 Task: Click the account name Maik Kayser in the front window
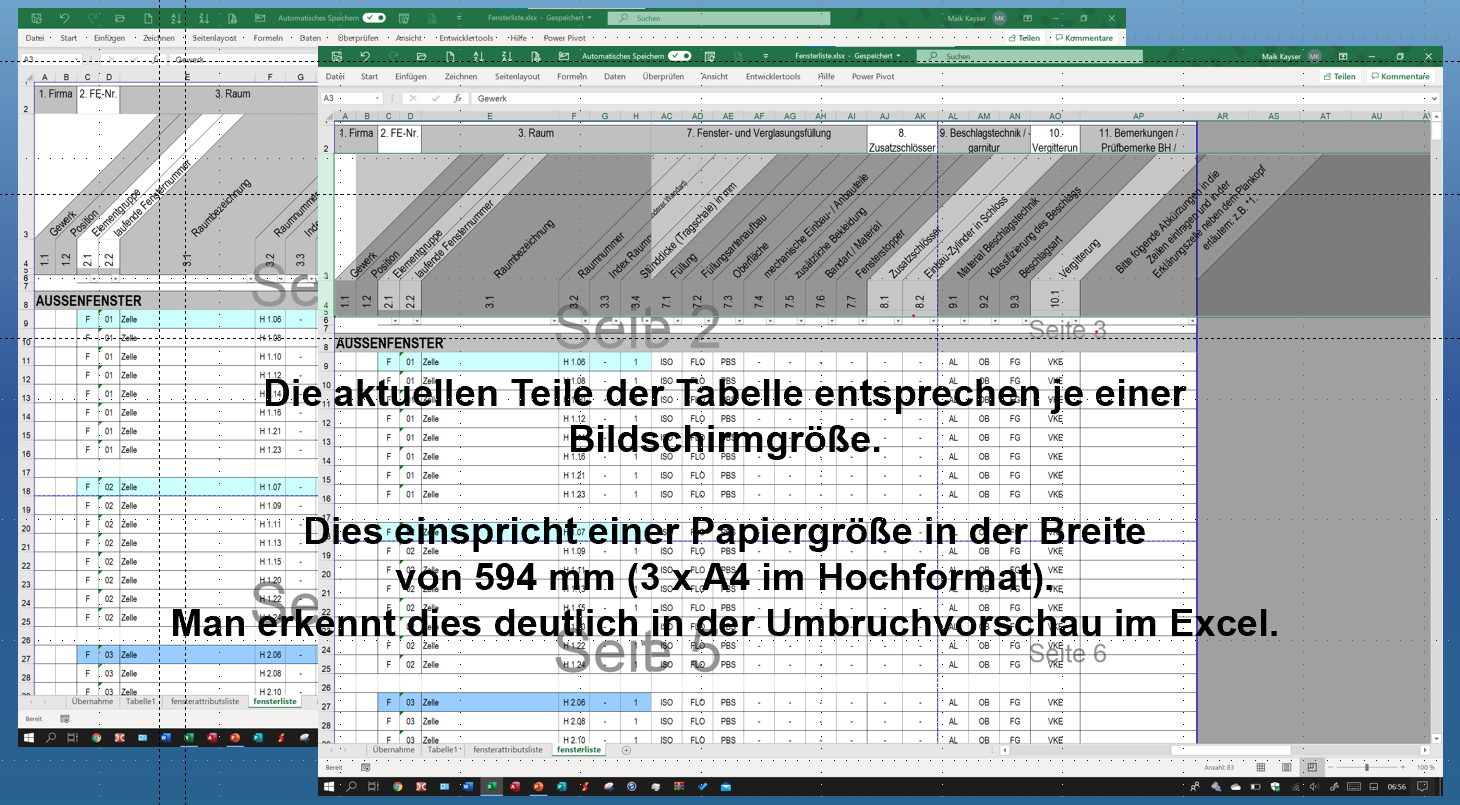(x=1283, y=57)
